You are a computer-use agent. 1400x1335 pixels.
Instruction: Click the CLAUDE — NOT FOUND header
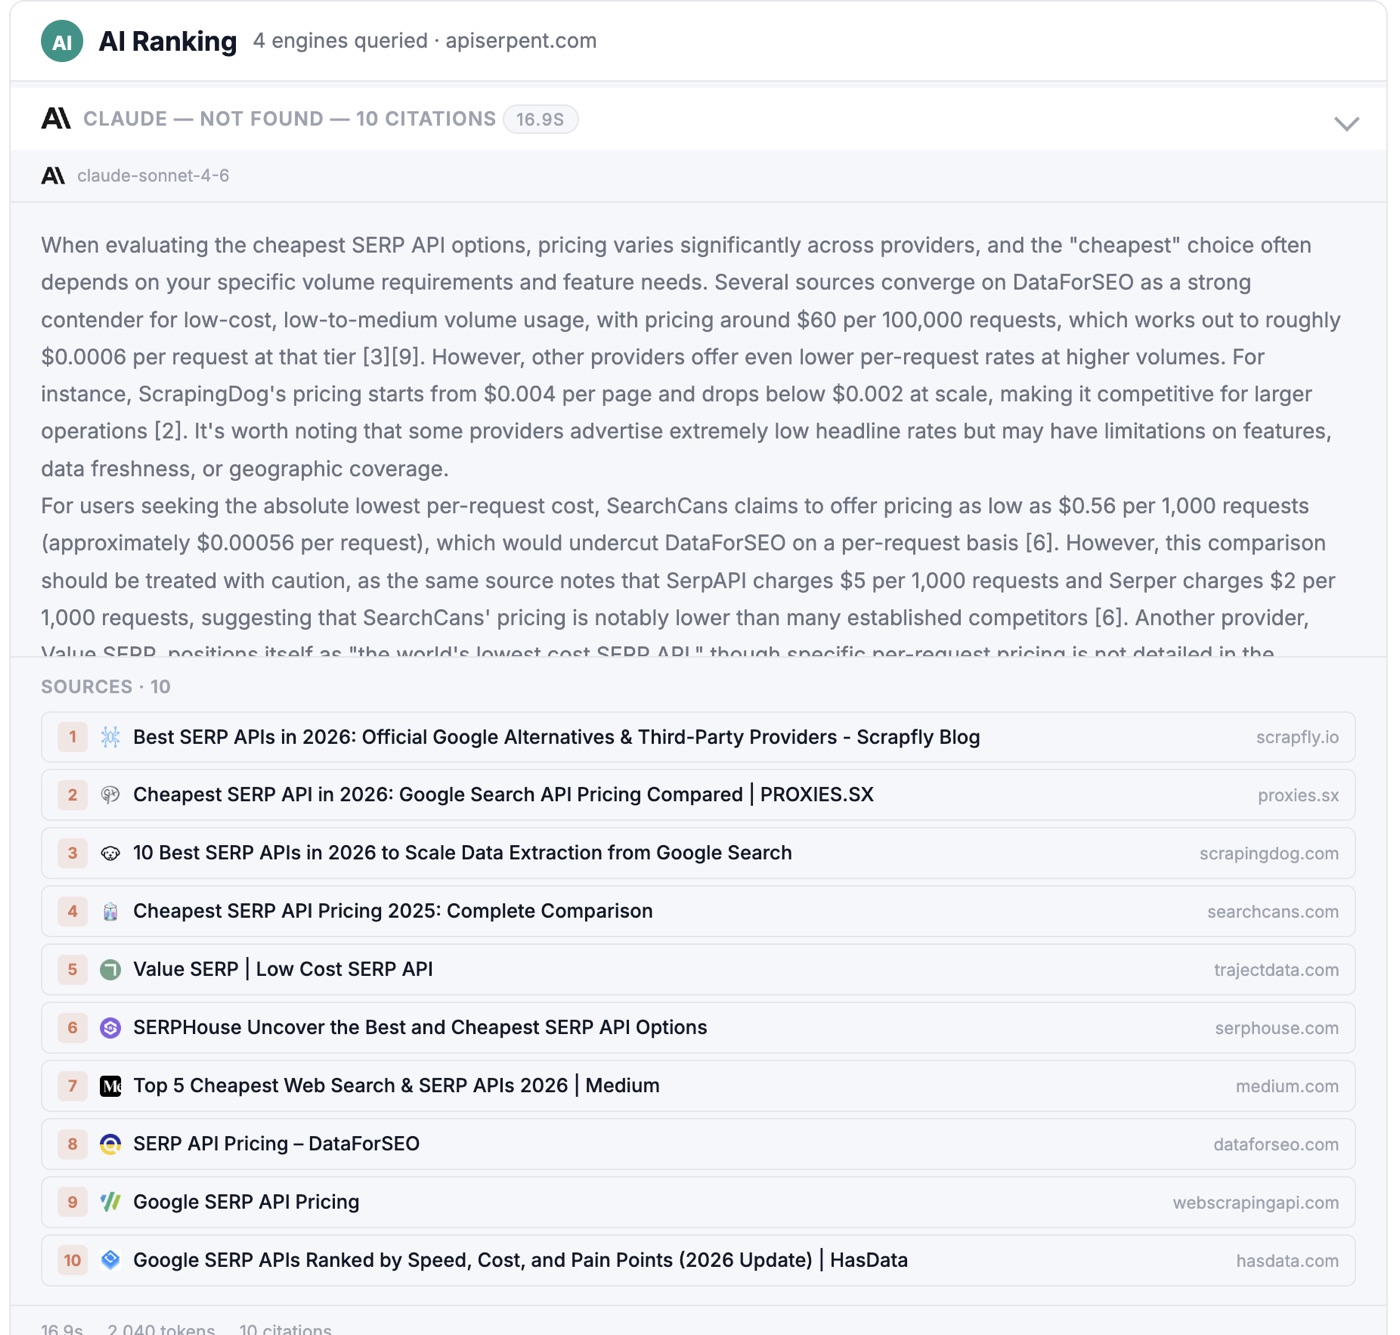click(x=289, y=119)
